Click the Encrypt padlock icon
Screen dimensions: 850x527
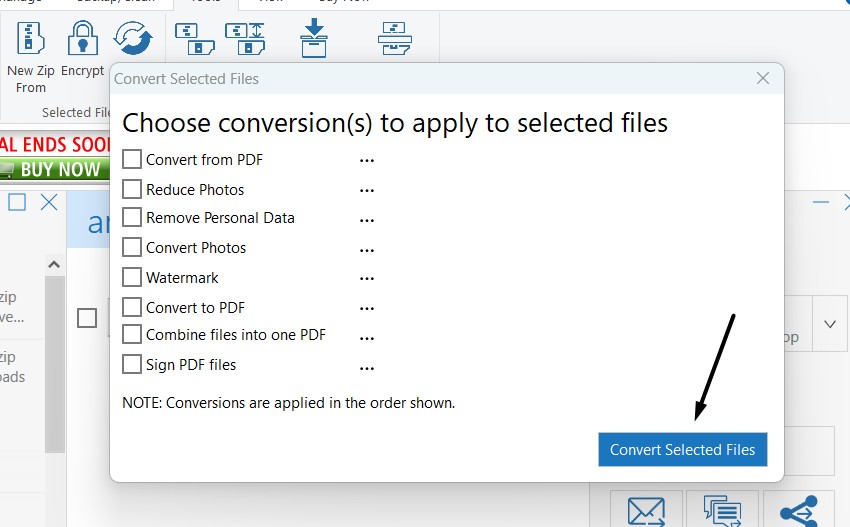pyautogui.click(x=82, y=39)
